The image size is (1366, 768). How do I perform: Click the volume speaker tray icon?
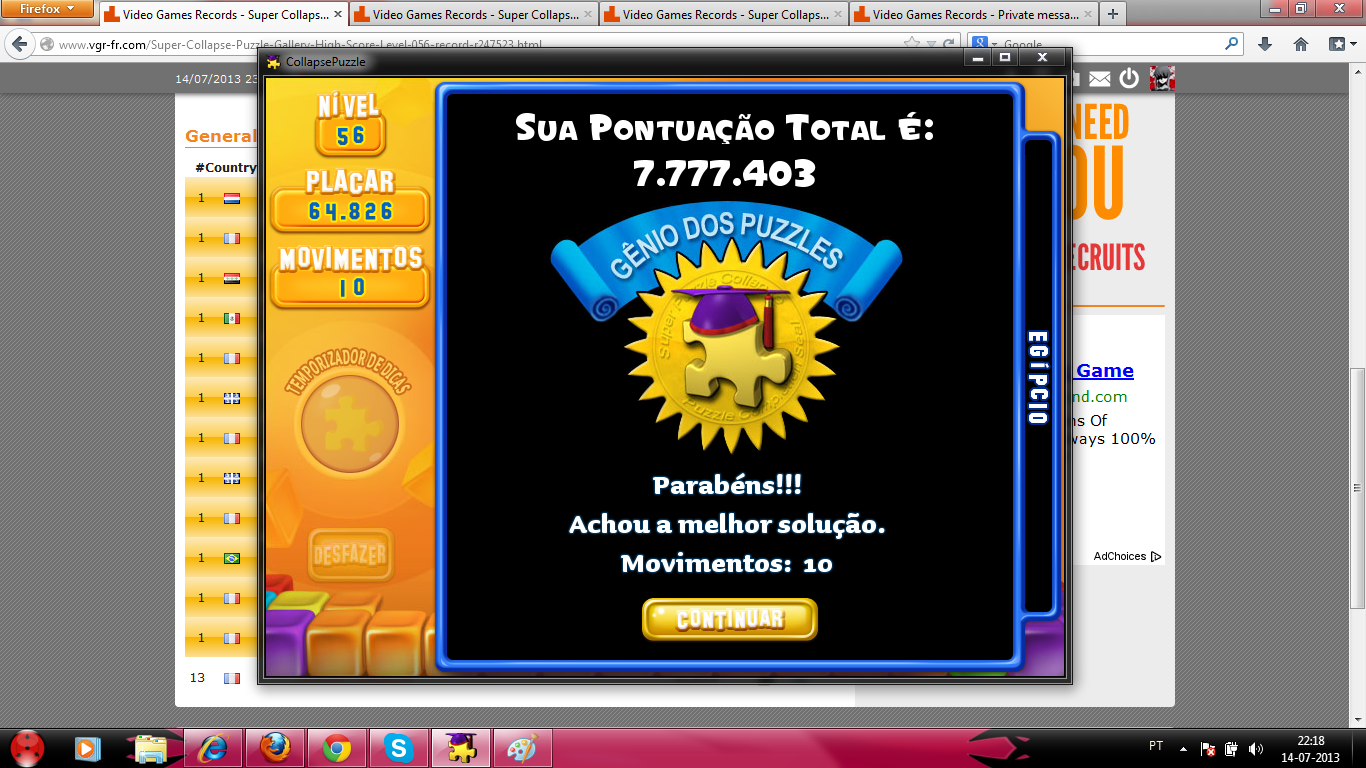pyautogui.click(x=1256, y=748)
